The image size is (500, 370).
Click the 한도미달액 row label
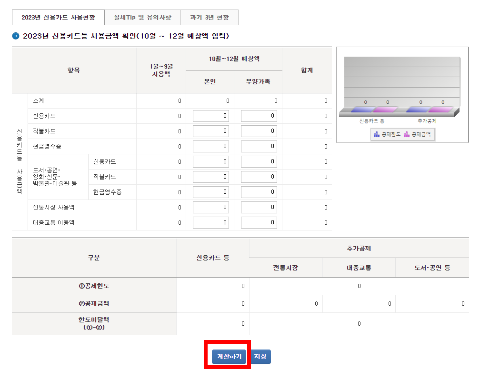[x=94, y=323]
